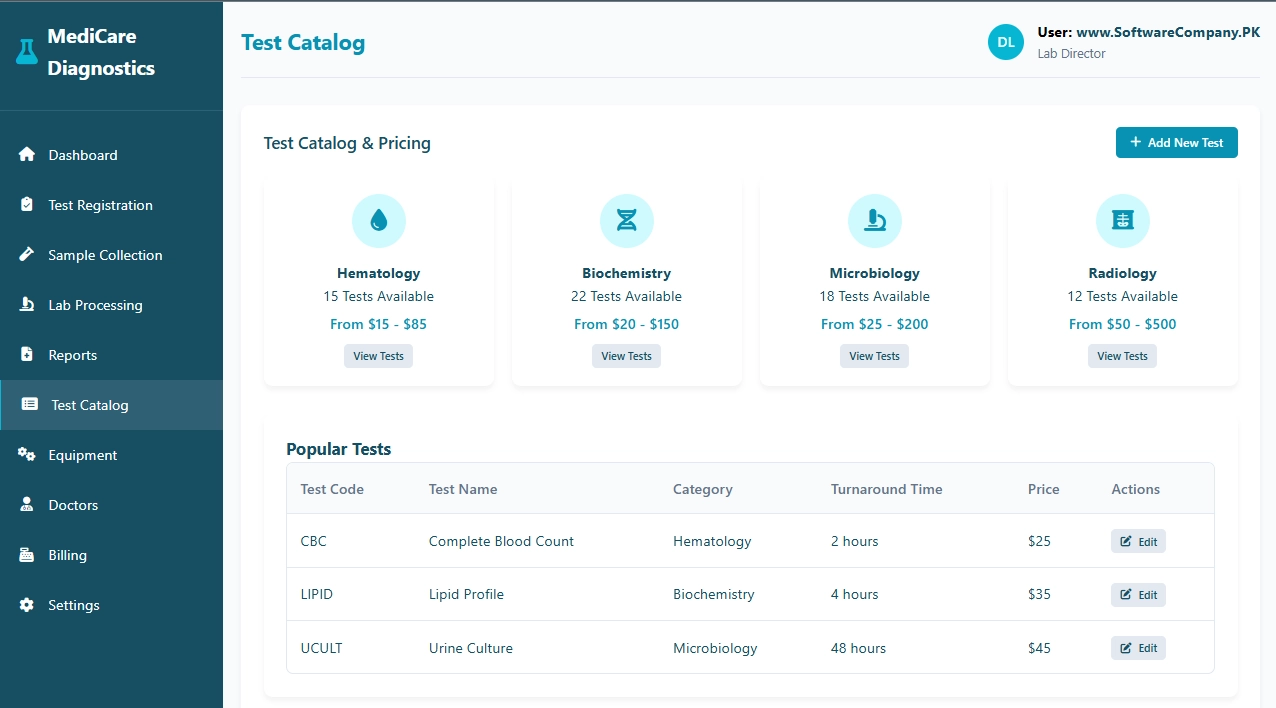This screenshot has height=708, width=1276.
Task: Open the Settings gear in the sidebar
Action: point(28,605)
